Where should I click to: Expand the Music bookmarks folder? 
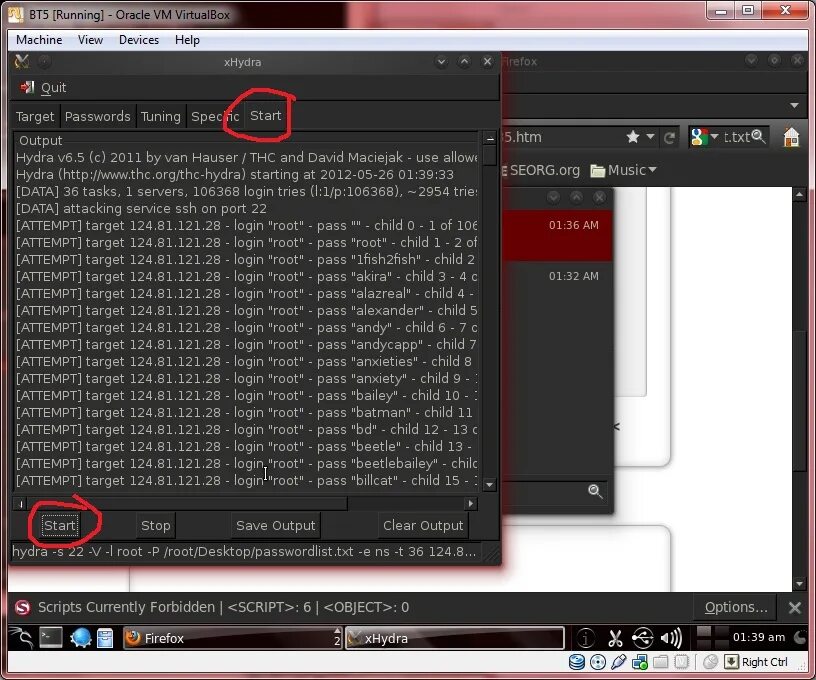coord(623,170)
